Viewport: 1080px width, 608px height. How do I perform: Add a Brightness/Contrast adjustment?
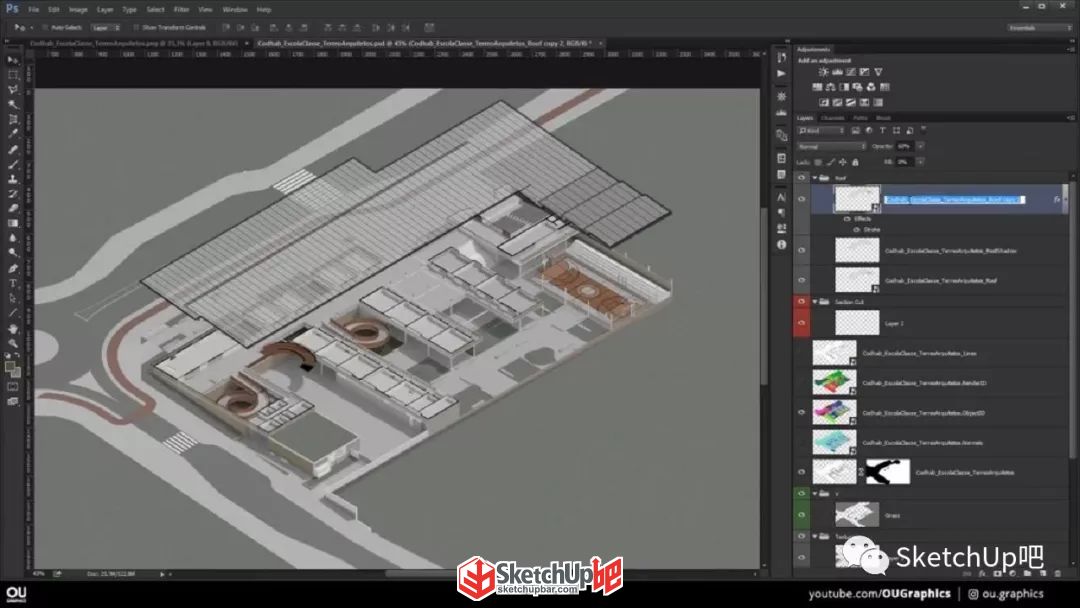[824, 72]
